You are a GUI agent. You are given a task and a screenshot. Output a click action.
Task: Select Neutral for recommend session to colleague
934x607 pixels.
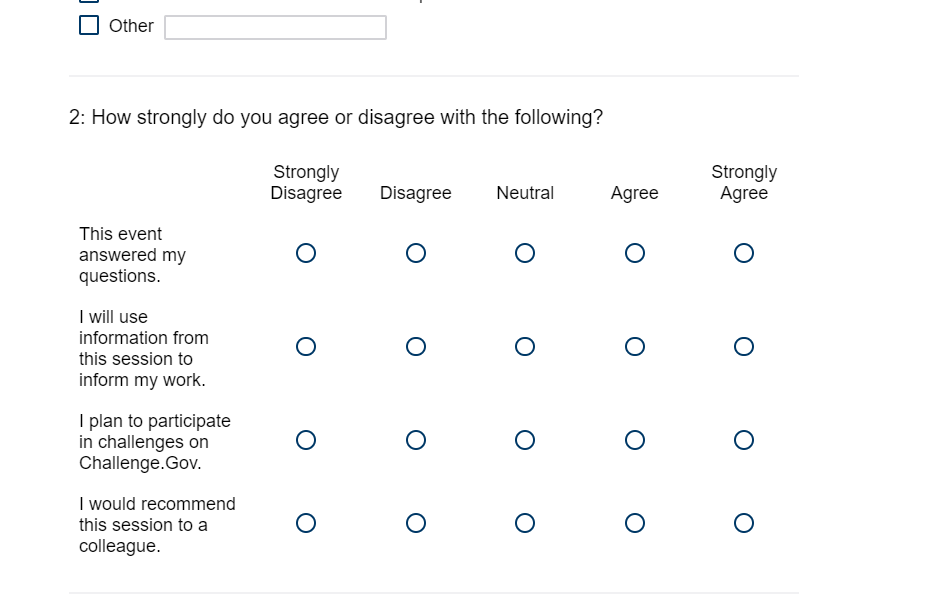click(x=525, y=523)
